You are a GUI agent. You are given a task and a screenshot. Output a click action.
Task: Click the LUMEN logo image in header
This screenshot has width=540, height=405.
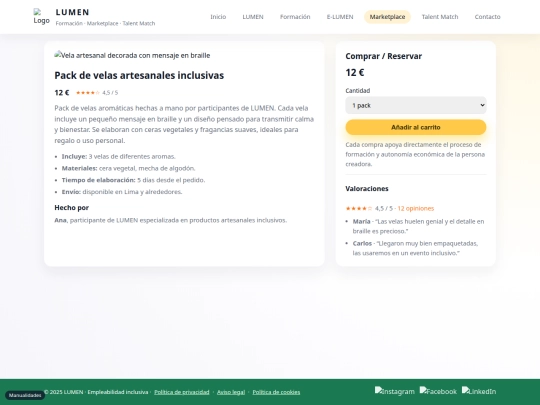[x=41, y=17]
